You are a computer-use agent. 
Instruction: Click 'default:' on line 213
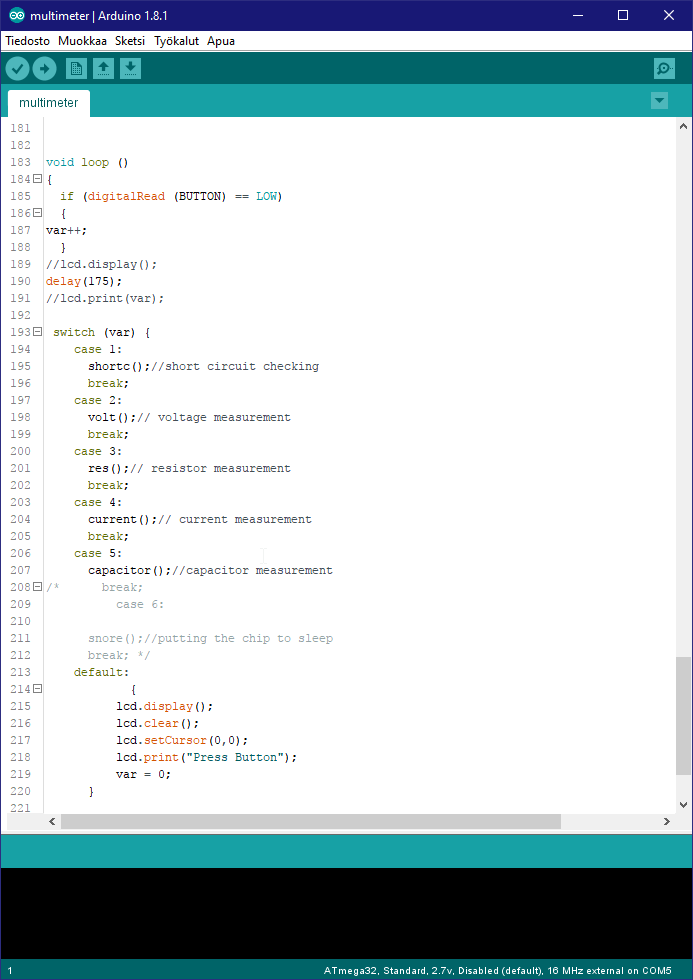point(101,672)
